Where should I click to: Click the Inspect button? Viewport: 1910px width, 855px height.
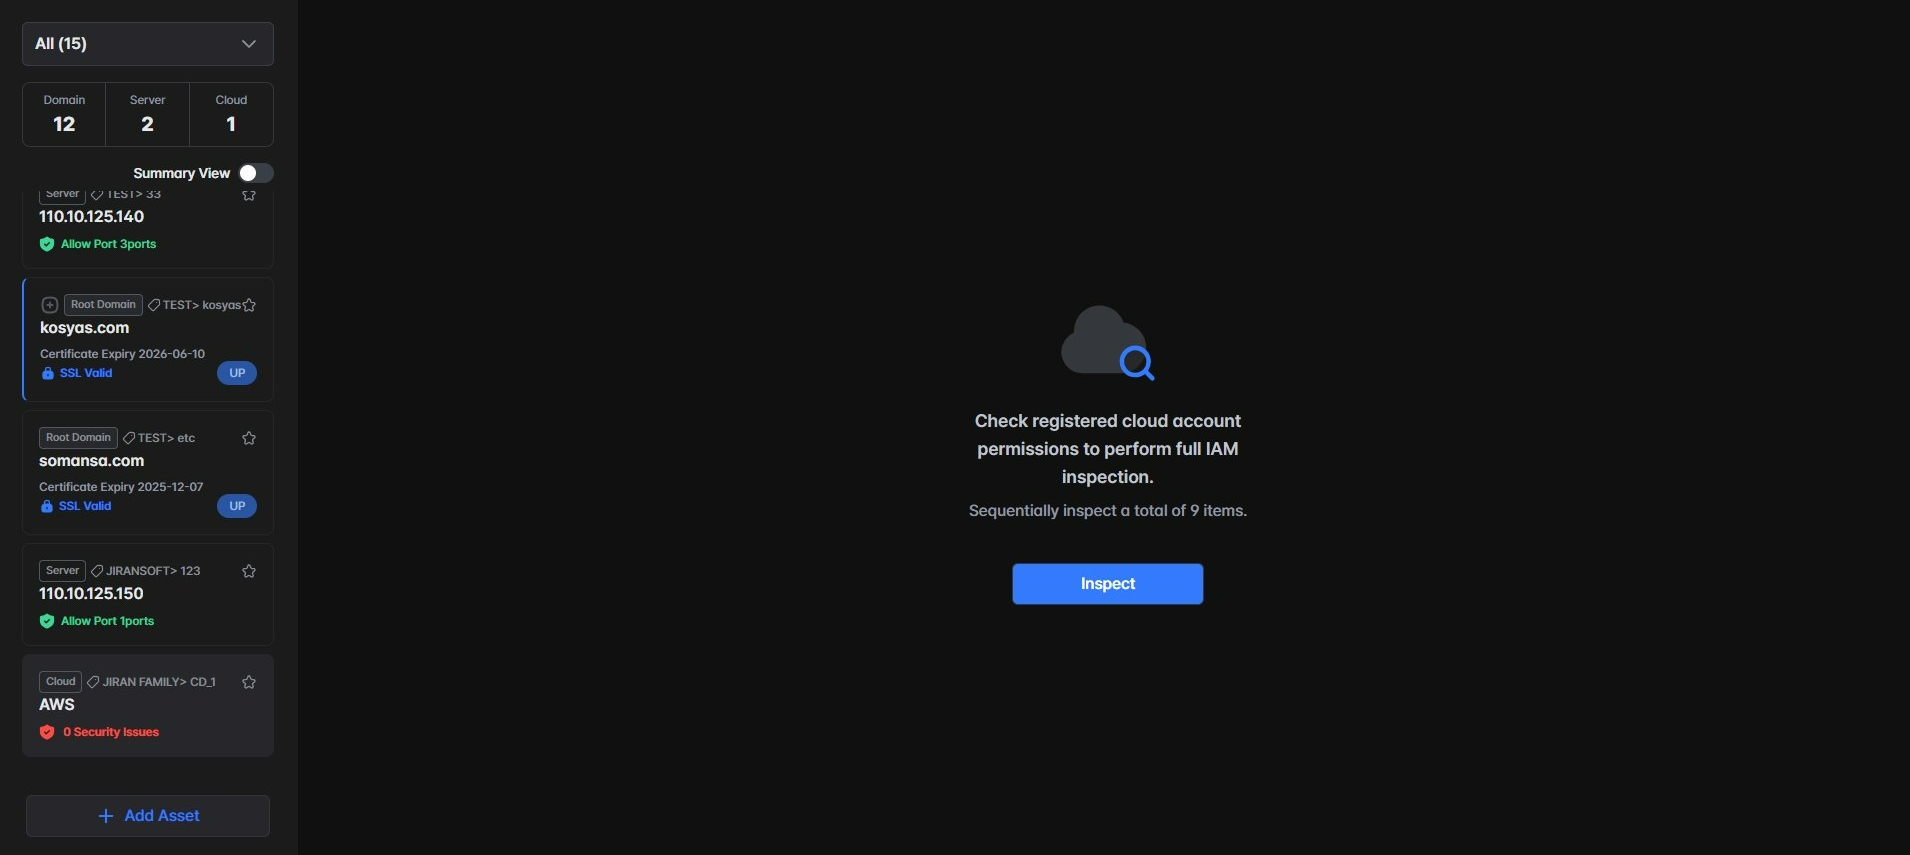[1107, 584]
